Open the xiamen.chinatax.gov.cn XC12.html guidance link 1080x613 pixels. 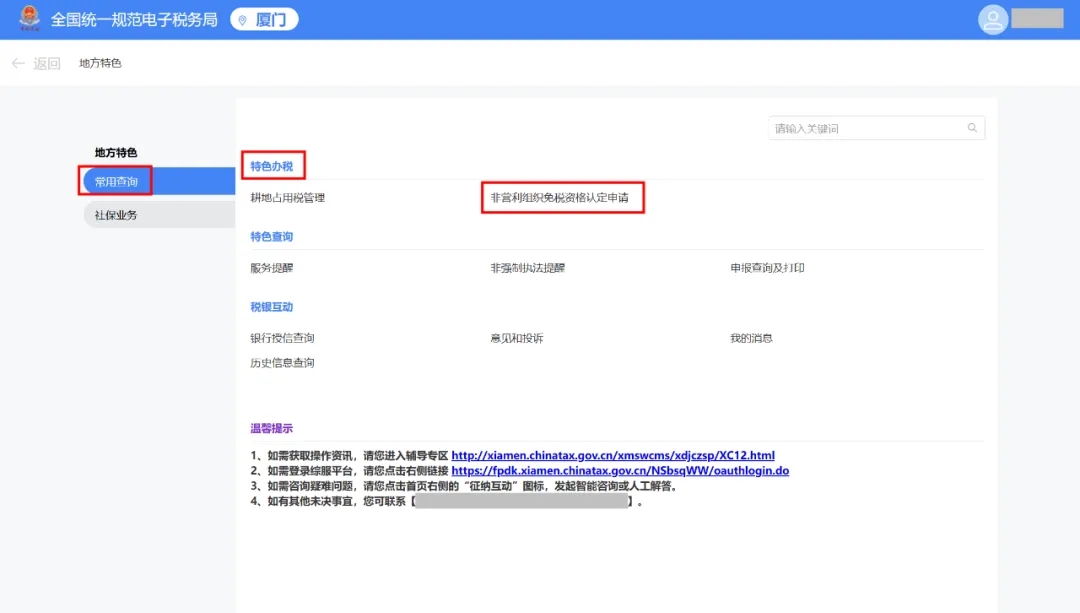[x=613, y=455]
